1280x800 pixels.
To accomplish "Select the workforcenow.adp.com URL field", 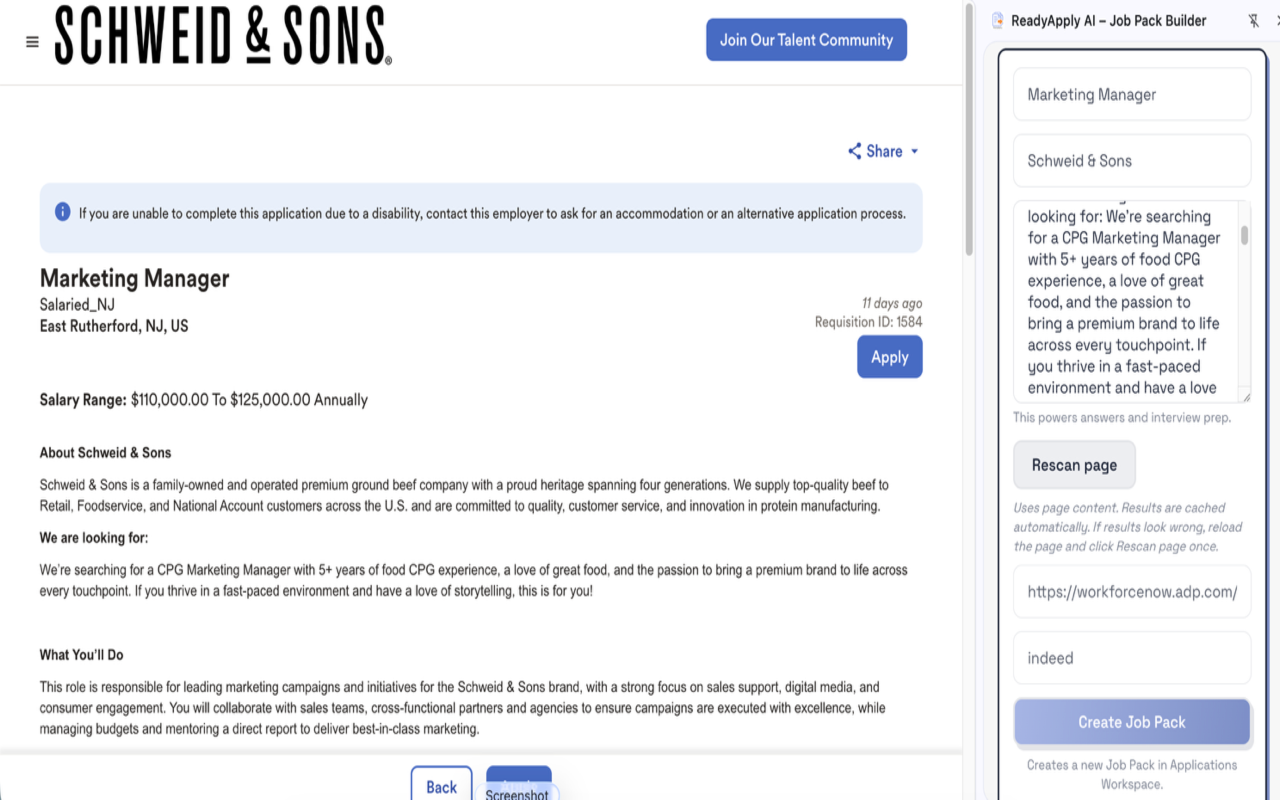I will coord(1132,591).
